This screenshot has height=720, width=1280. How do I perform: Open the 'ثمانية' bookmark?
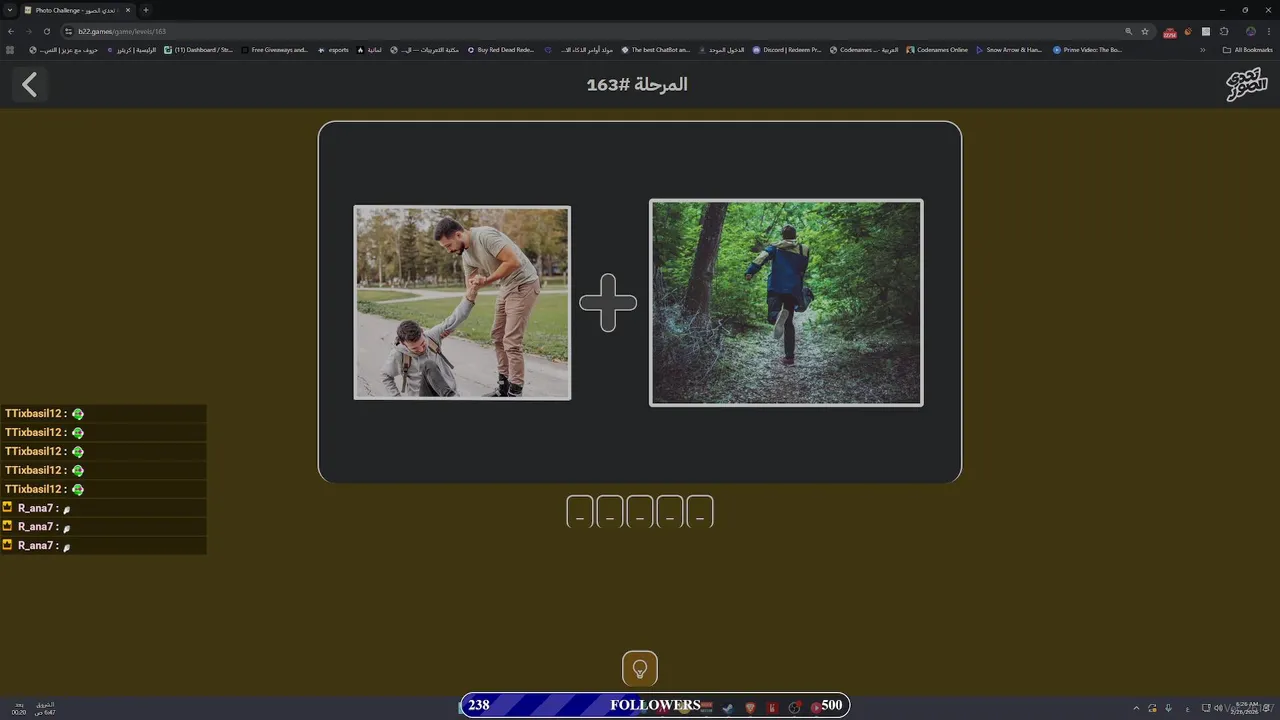point(370,50)
